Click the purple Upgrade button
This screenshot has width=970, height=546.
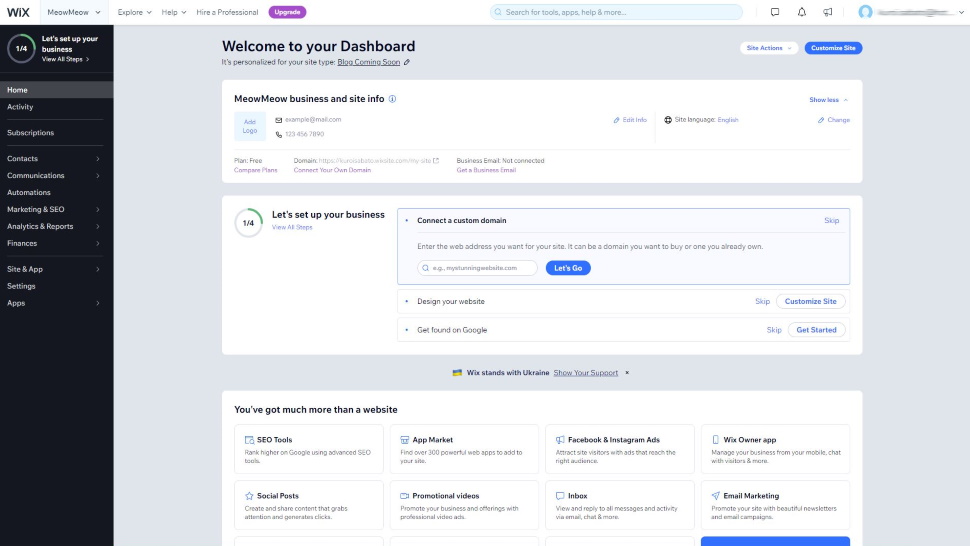[x=287, y=12]
